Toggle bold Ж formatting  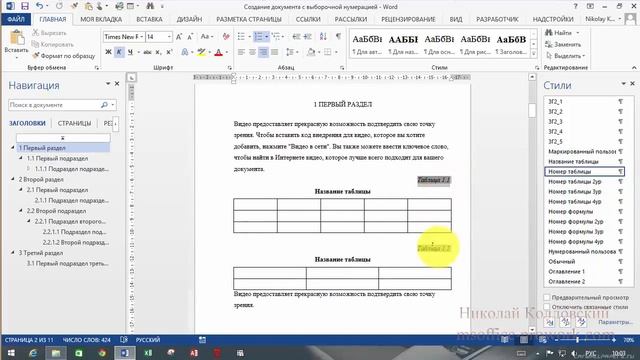point(108,52)
